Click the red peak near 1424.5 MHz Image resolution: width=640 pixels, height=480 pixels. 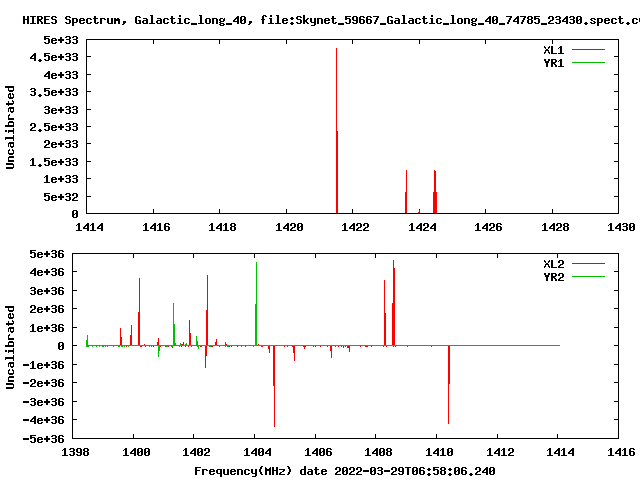pyautogui.click(x=435, y=192)
